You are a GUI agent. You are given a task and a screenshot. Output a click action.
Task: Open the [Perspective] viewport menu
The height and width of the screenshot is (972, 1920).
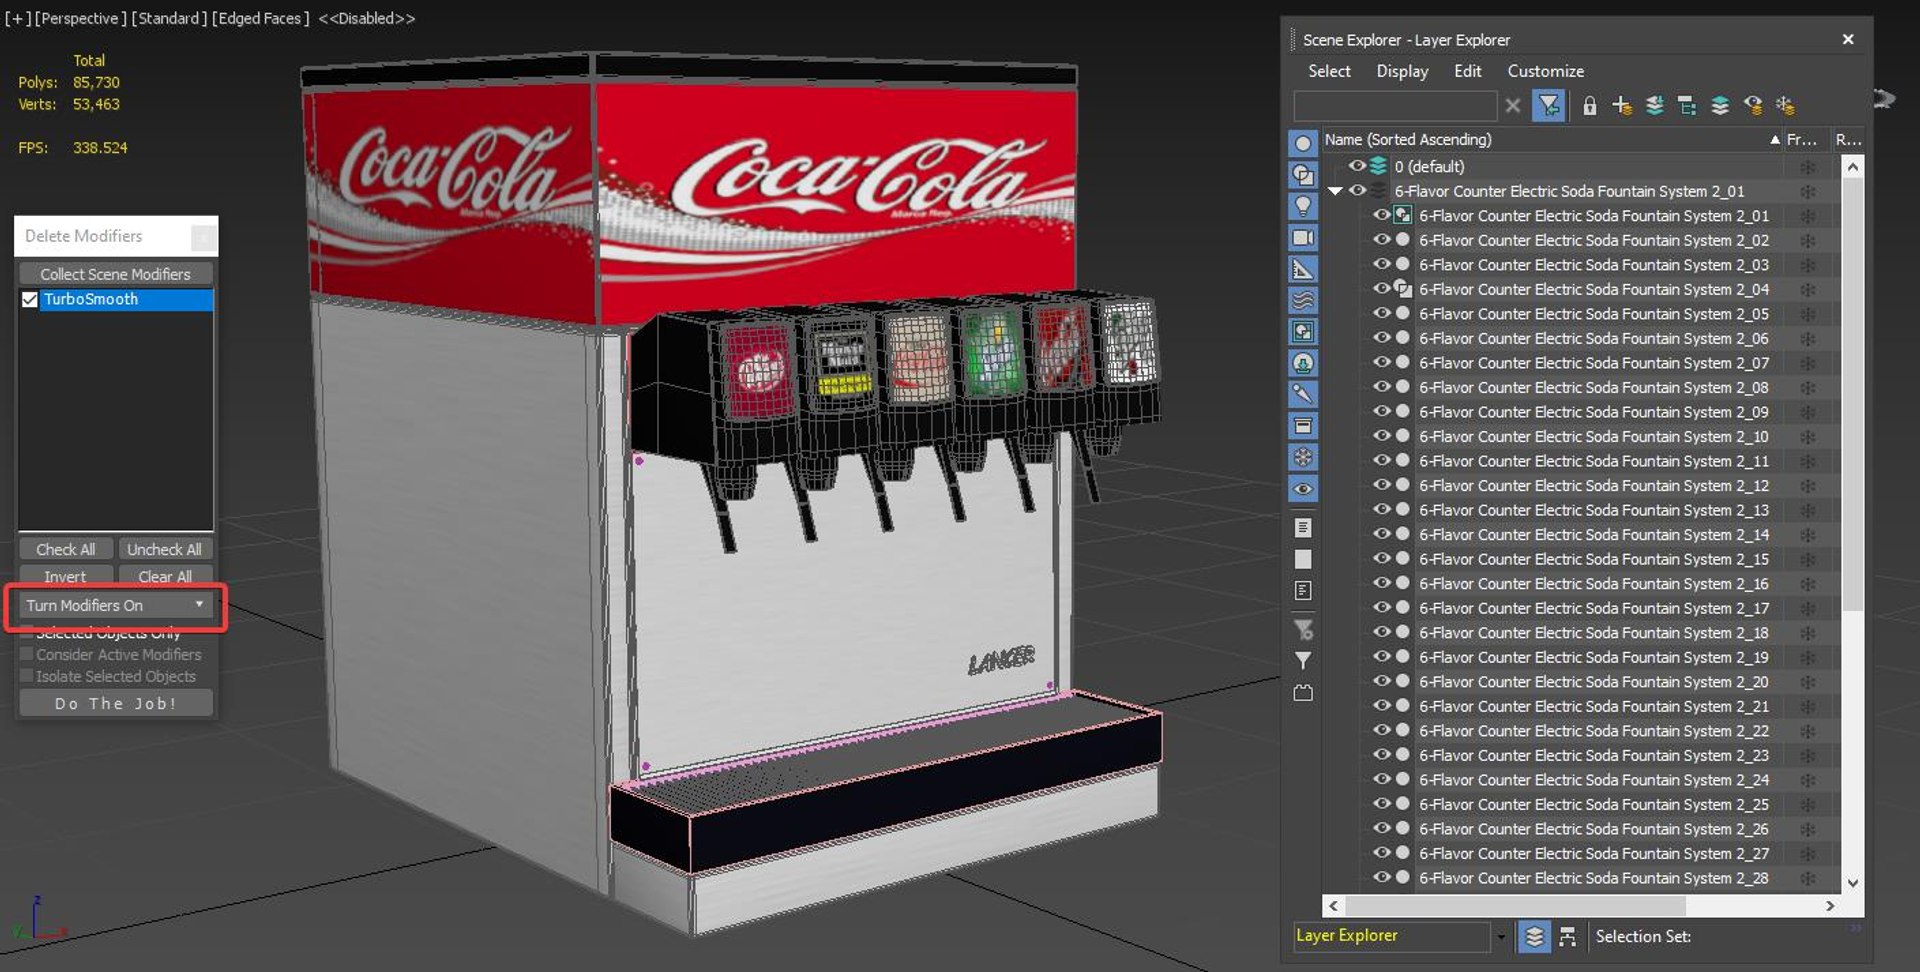[81, 18]
